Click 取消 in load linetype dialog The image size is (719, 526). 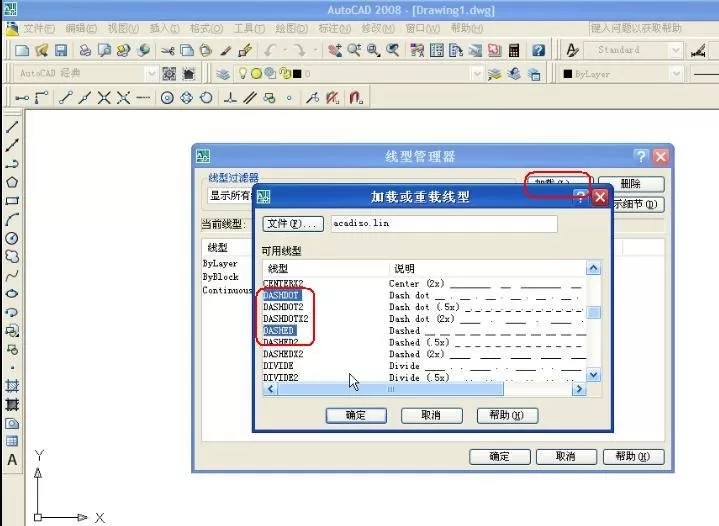pyautogui.click(x=431, y=415)
